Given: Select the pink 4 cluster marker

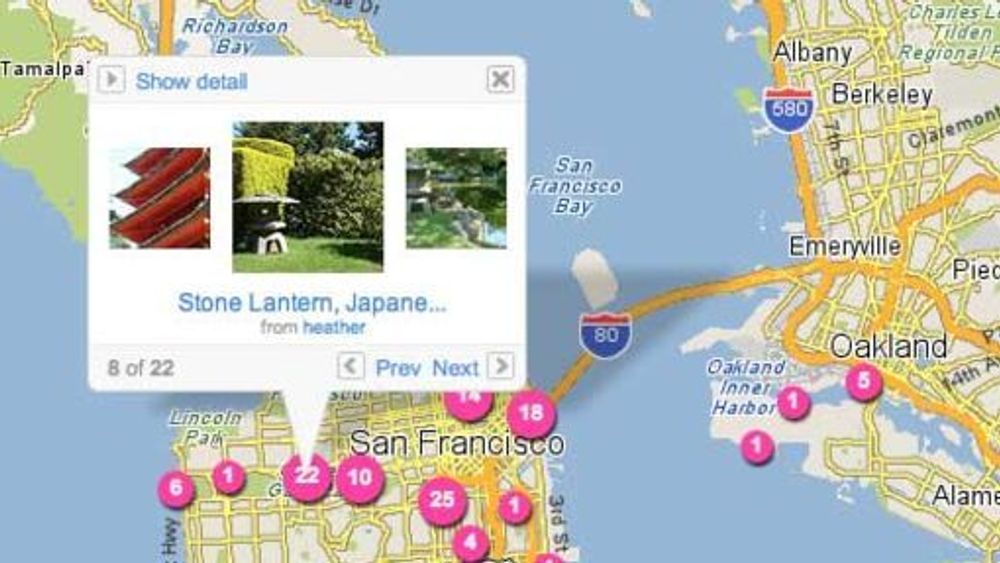Looking at the screenshot, I should point(471,543).
